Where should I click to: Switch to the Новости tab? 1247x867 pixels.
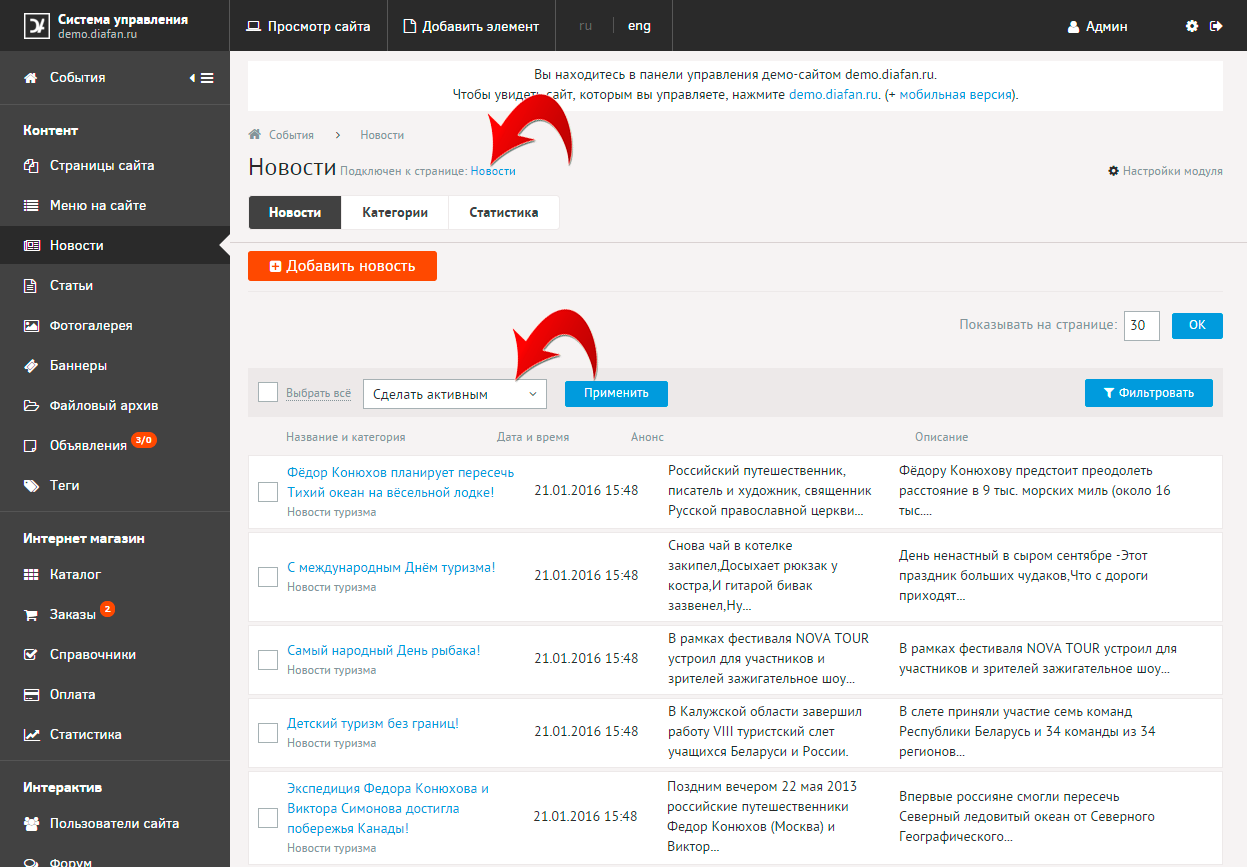(x=295, y=213)
